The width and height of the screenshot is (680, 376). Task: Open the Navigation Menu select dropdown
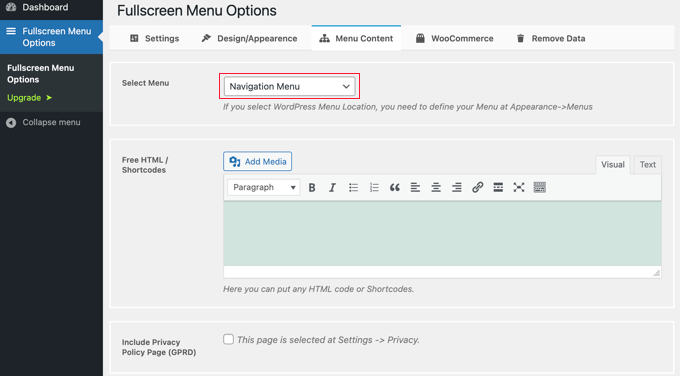pos(290,86)
